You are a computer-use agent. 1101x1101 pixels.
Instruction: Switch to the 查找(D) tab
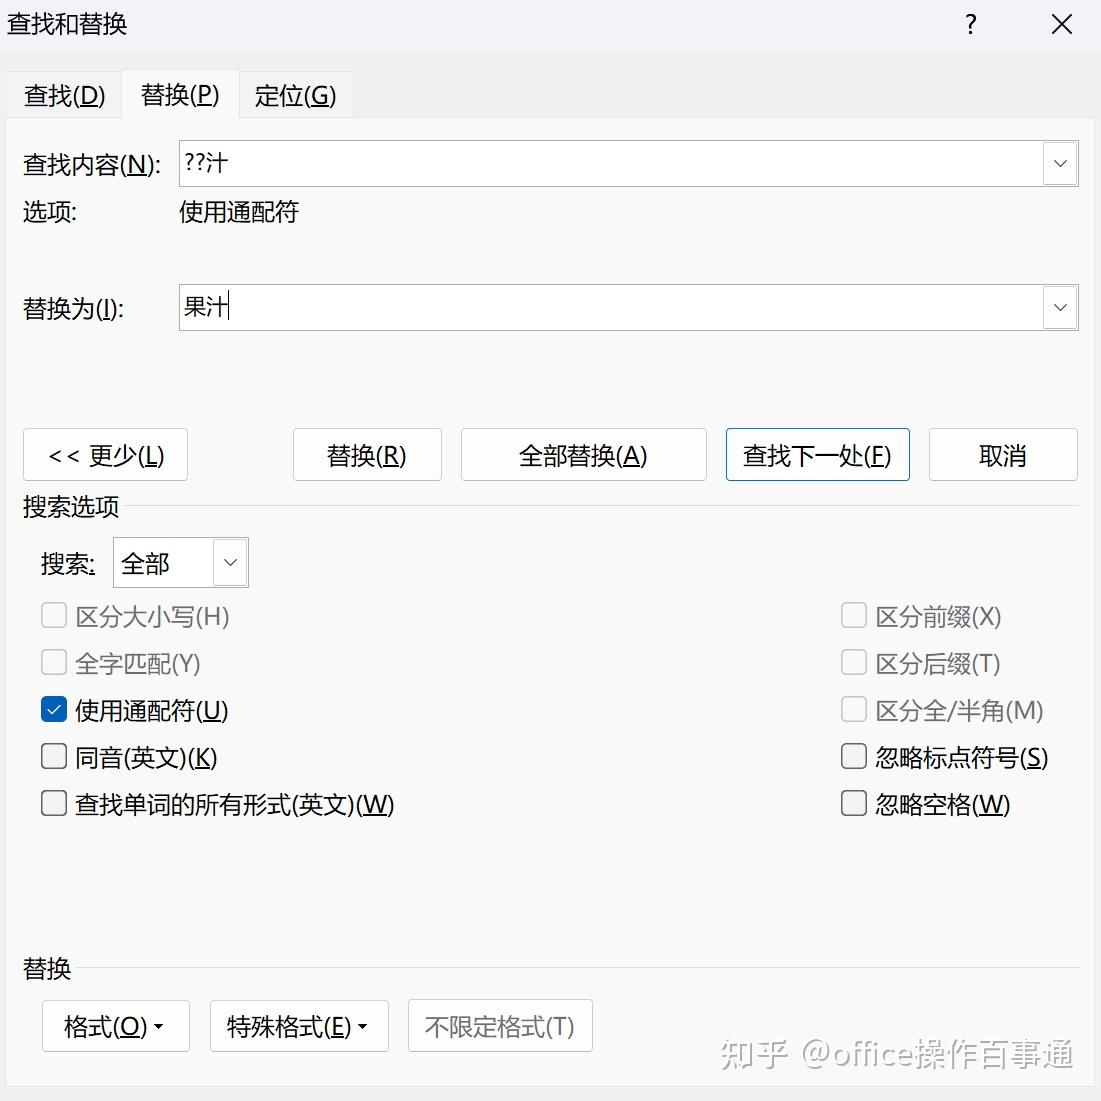(x=64, y=96)
